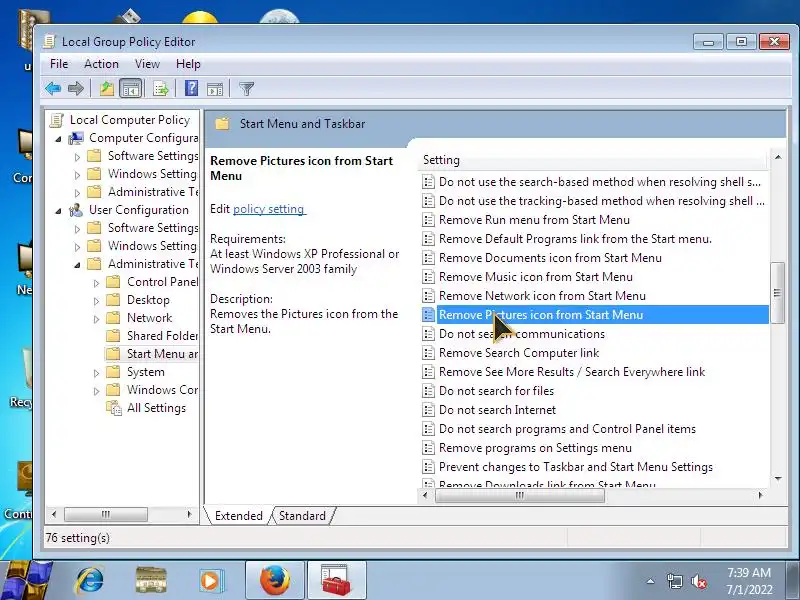Expand Windows Settings under User Configuration

(77, 247)
